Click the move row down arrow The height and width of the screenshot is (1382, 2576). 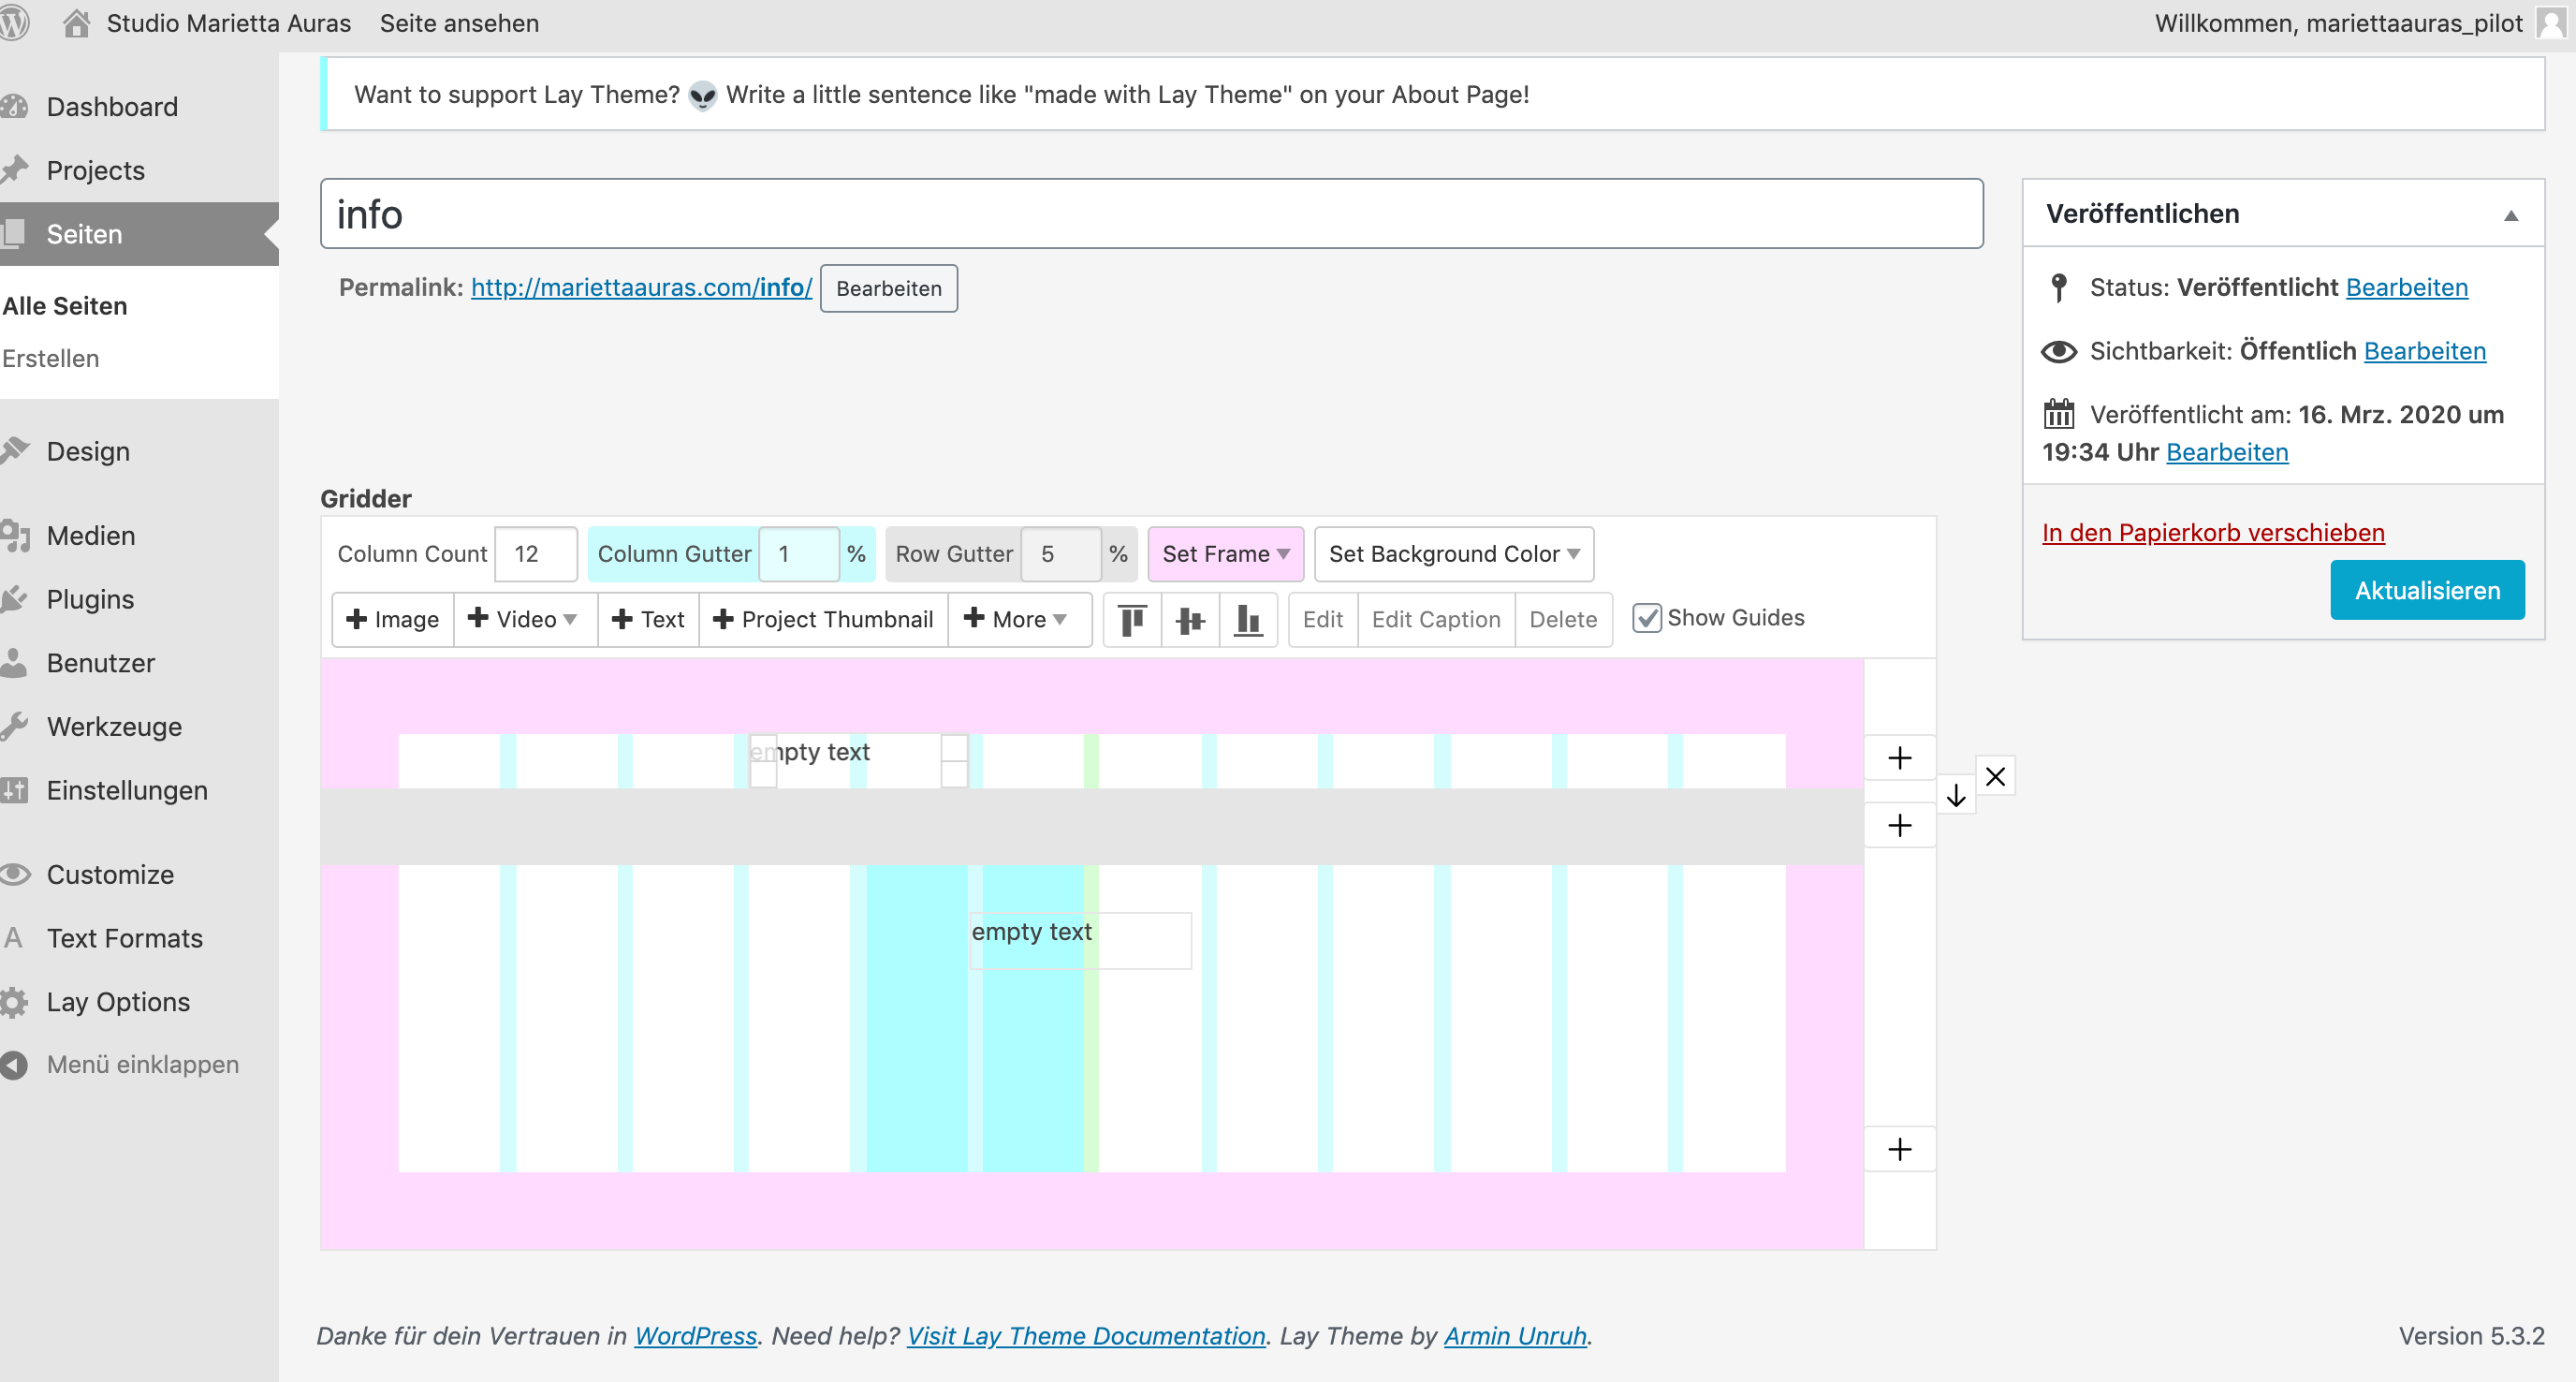pyautogui.click(x=1956, y=796)
